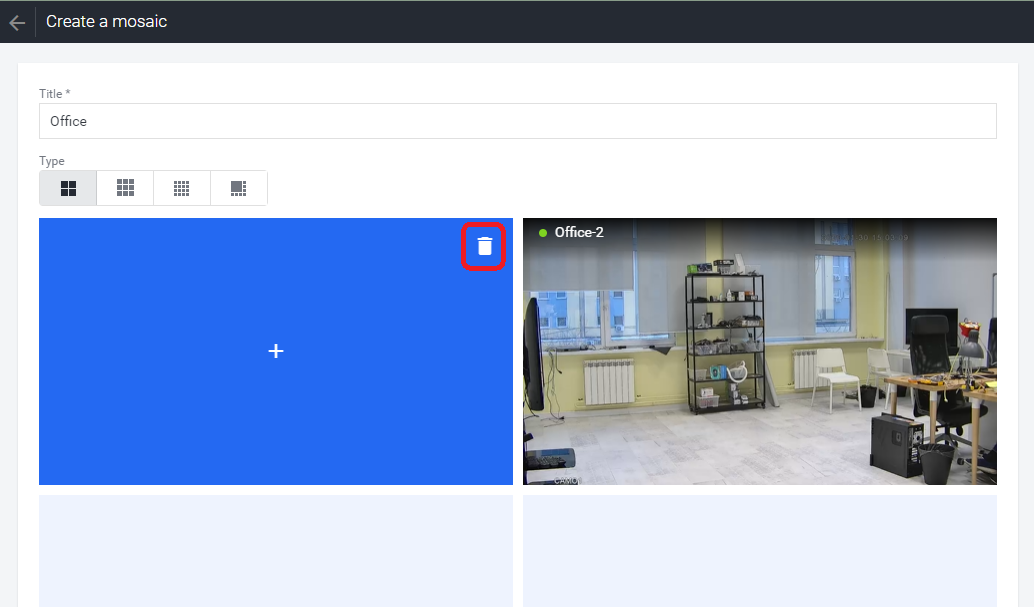Viewport: 1034px width, 607px height.
Task: Click the black shelving rack in the feed
Action: coord(724,338)
